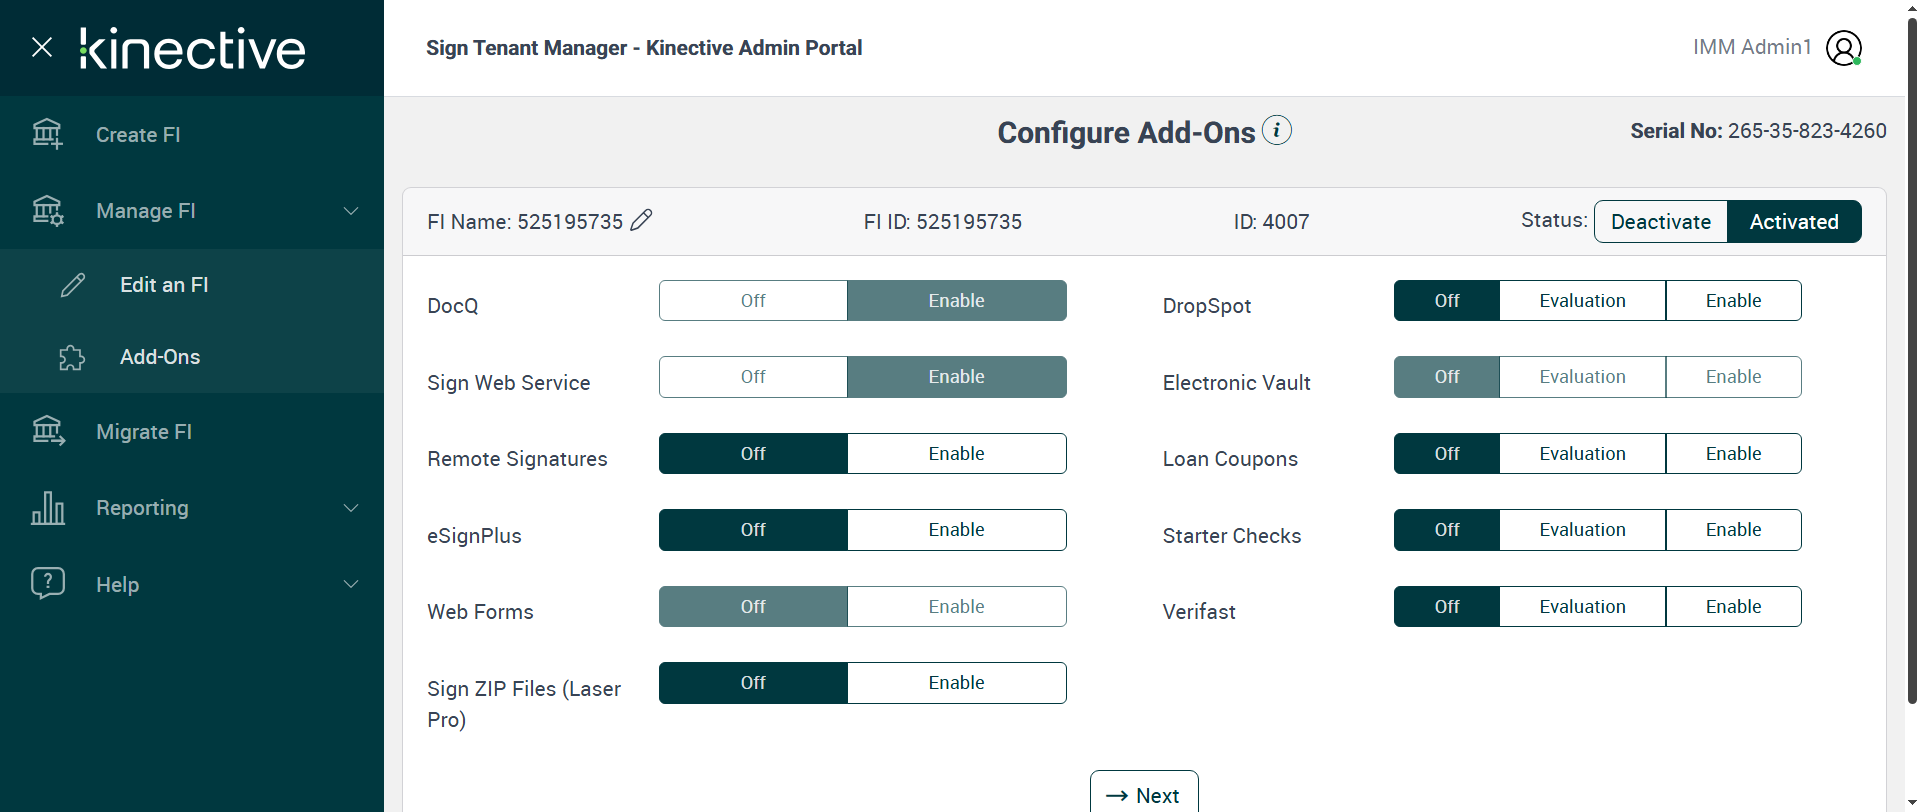Set DropSpot to Evaluation mode
The width and height of the screenshot is (1920, 812).
click(1582, 301)
